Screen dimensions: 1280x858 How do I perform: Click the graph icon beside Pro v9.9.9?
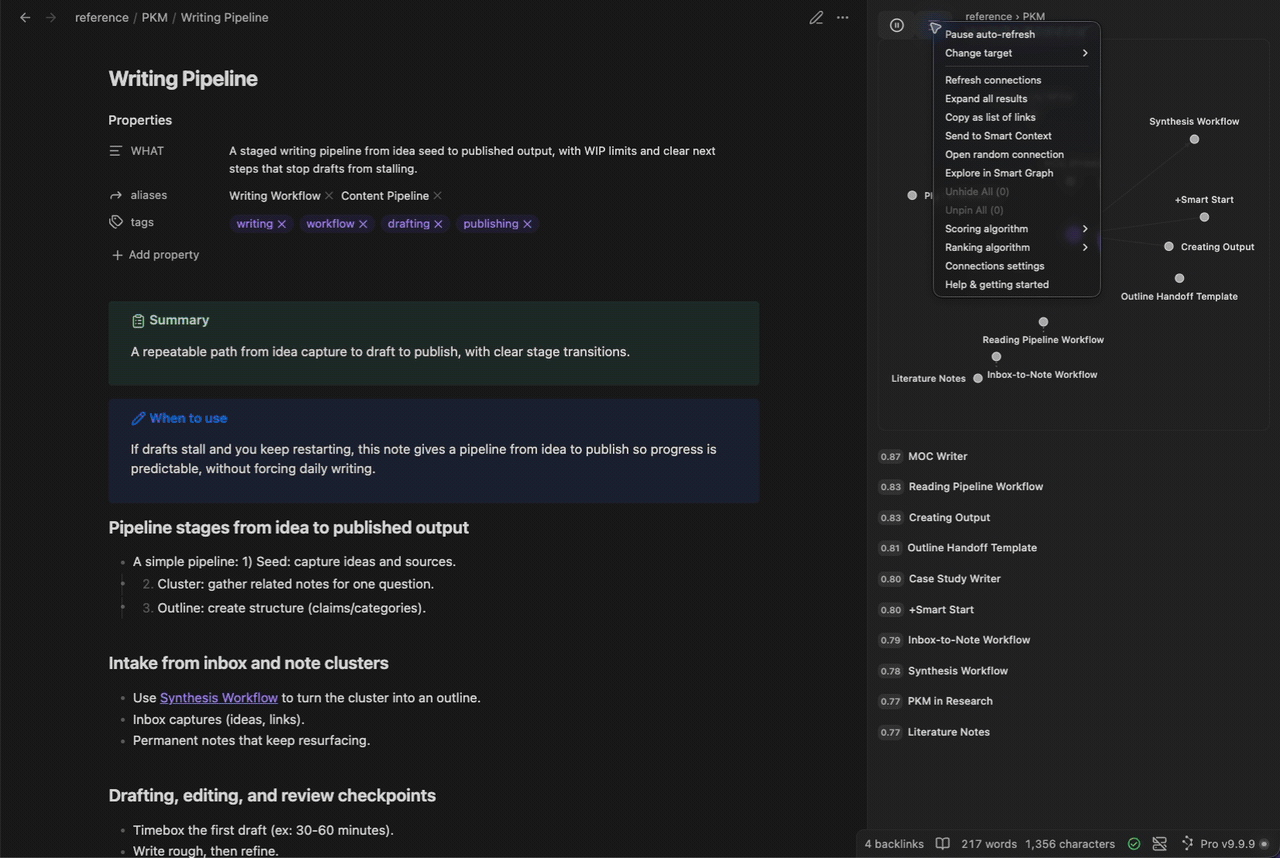(x=1187, y=844)
